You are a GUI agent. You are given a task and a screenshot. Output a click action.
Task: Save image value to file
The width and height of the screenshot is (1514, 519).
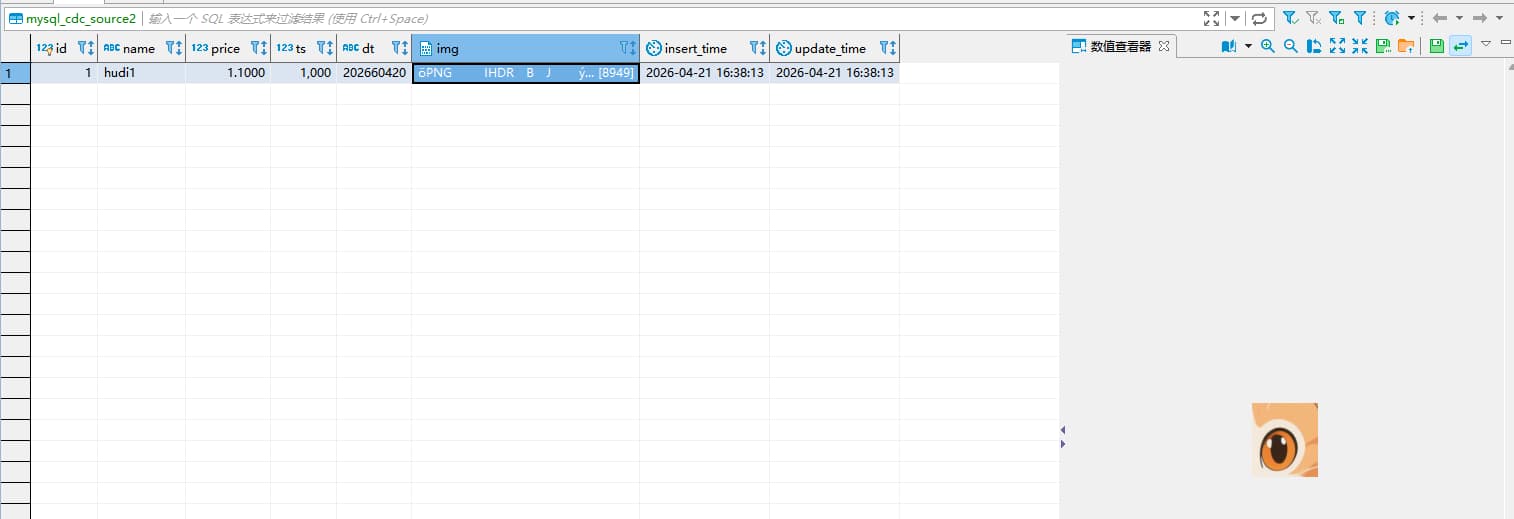click(1383, 46)
